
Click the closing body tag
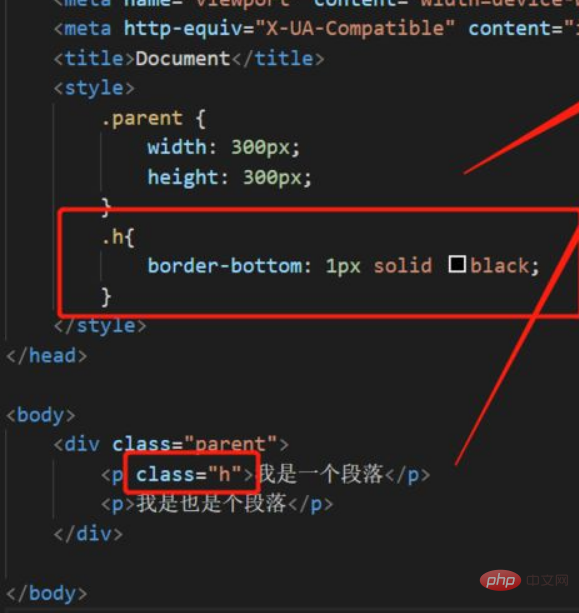pos(47,593)
